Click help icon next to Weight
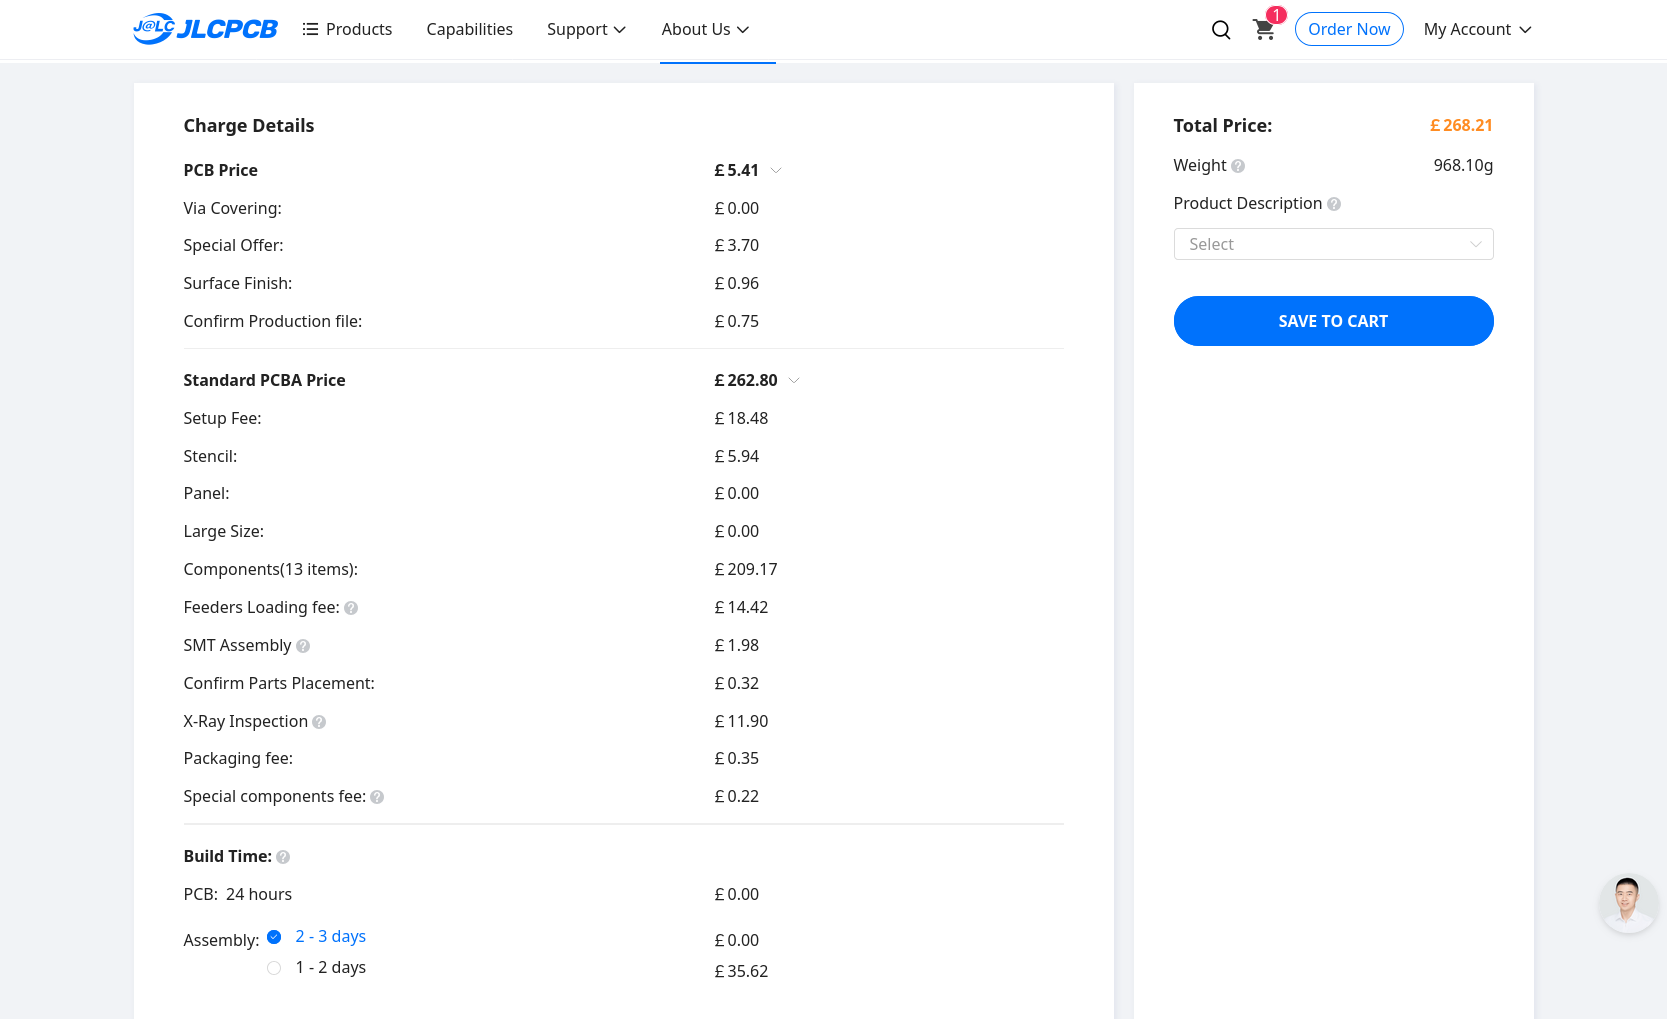 1238,166
